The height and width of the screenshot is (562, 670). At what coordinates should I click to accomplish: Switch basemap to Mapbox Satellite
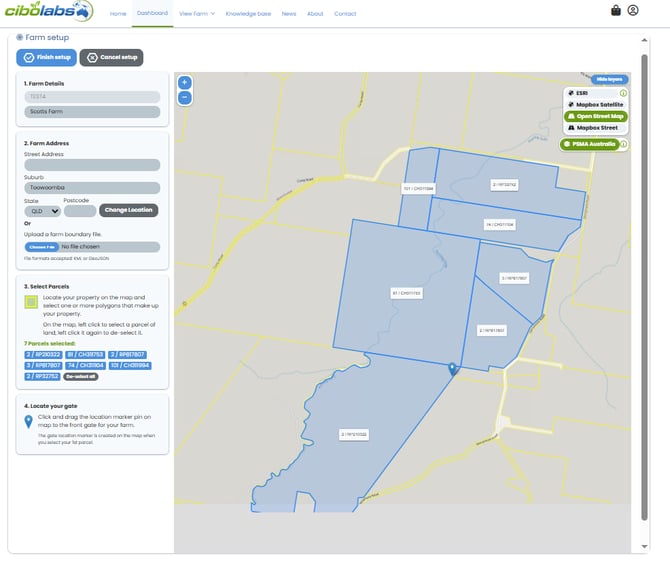[x=595, y=104]
